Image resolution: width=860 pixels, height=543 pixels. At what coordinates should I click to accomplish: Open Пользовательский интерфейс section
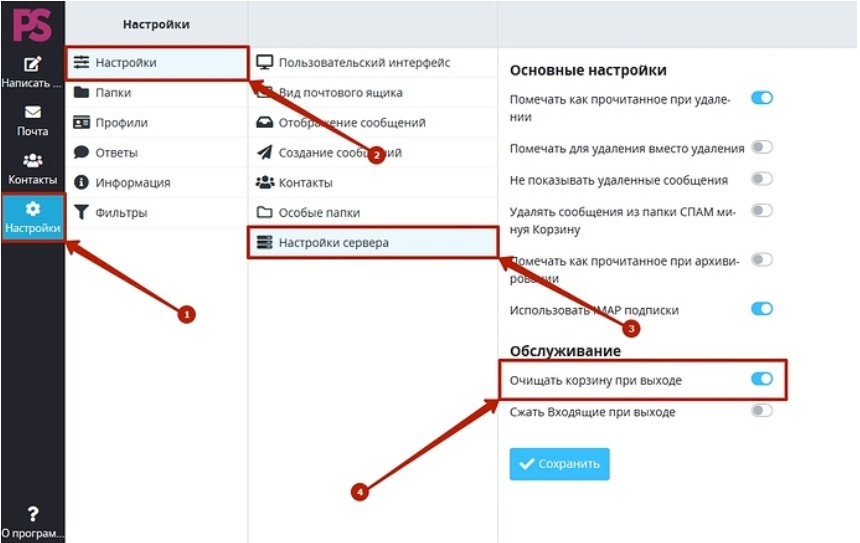pyautogui.click(x=373, y=63)
